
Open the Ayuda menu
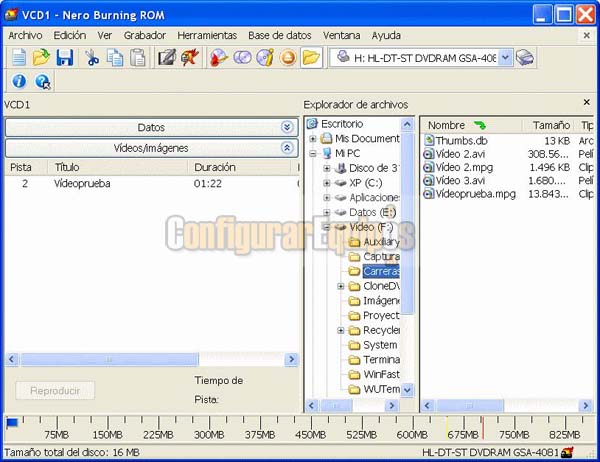click(386, 36)
